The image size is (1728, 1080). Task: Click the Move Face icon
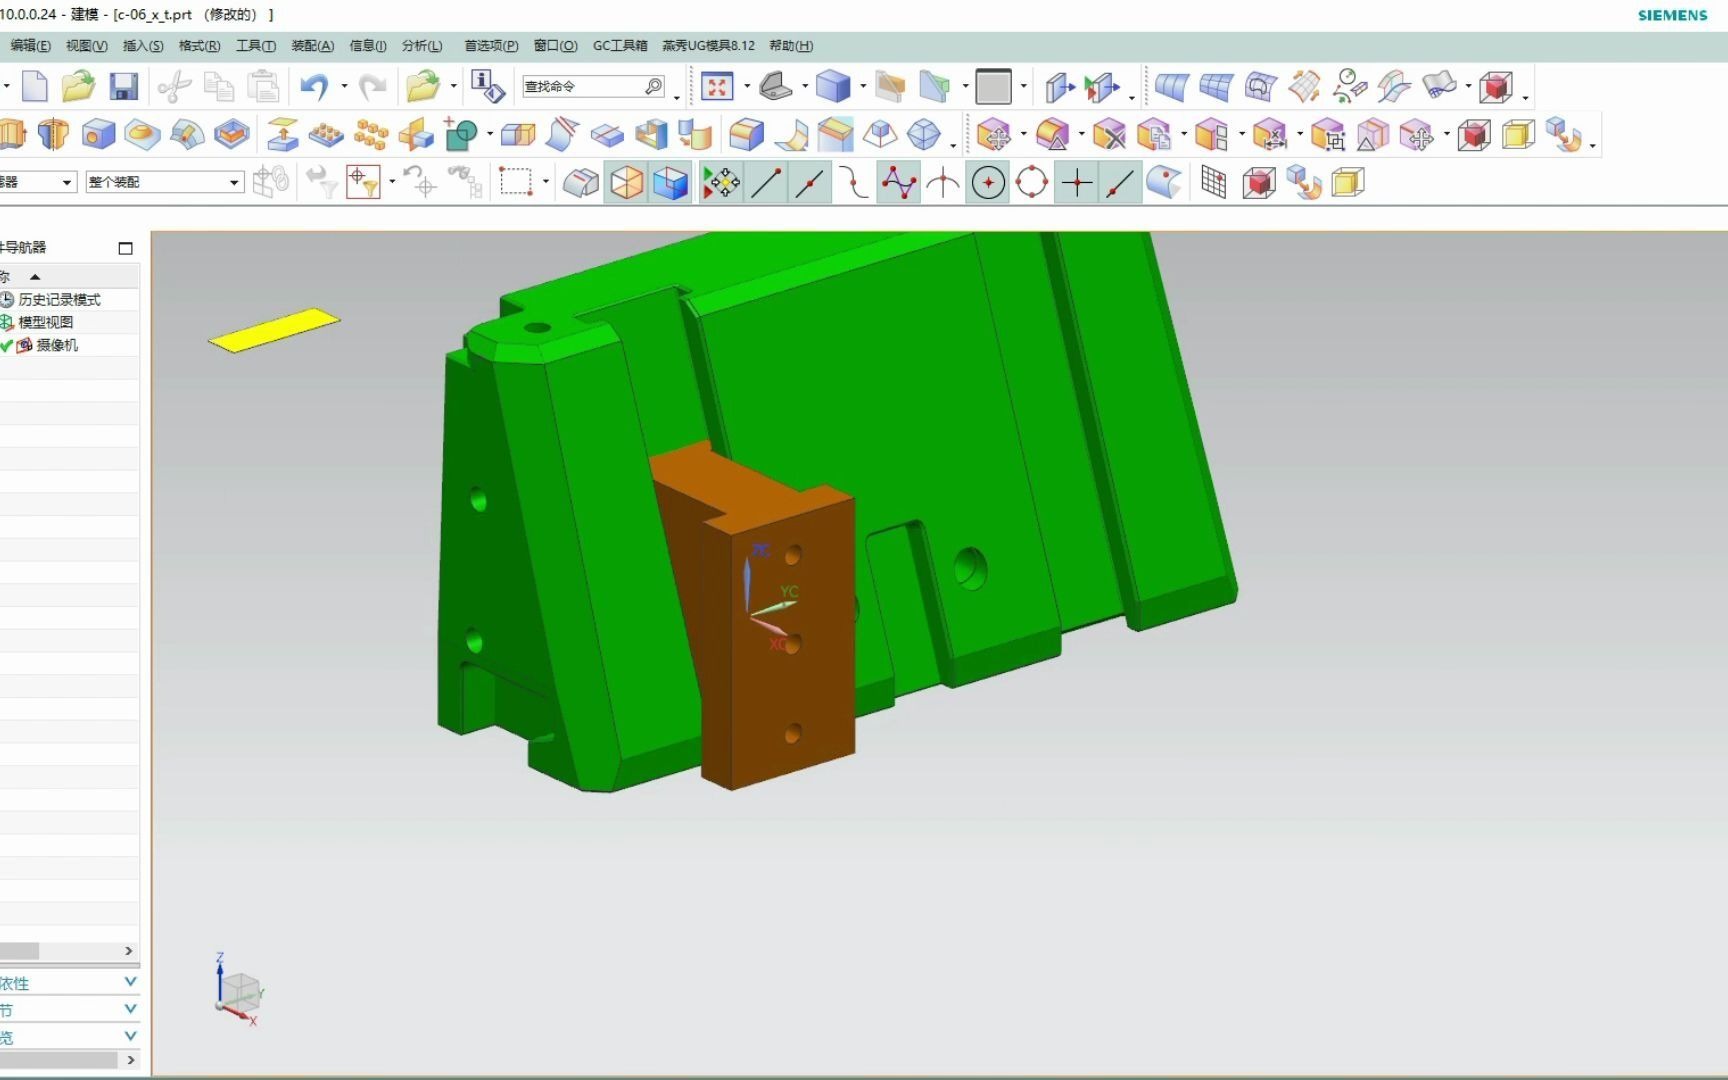(x=994, y=134)
